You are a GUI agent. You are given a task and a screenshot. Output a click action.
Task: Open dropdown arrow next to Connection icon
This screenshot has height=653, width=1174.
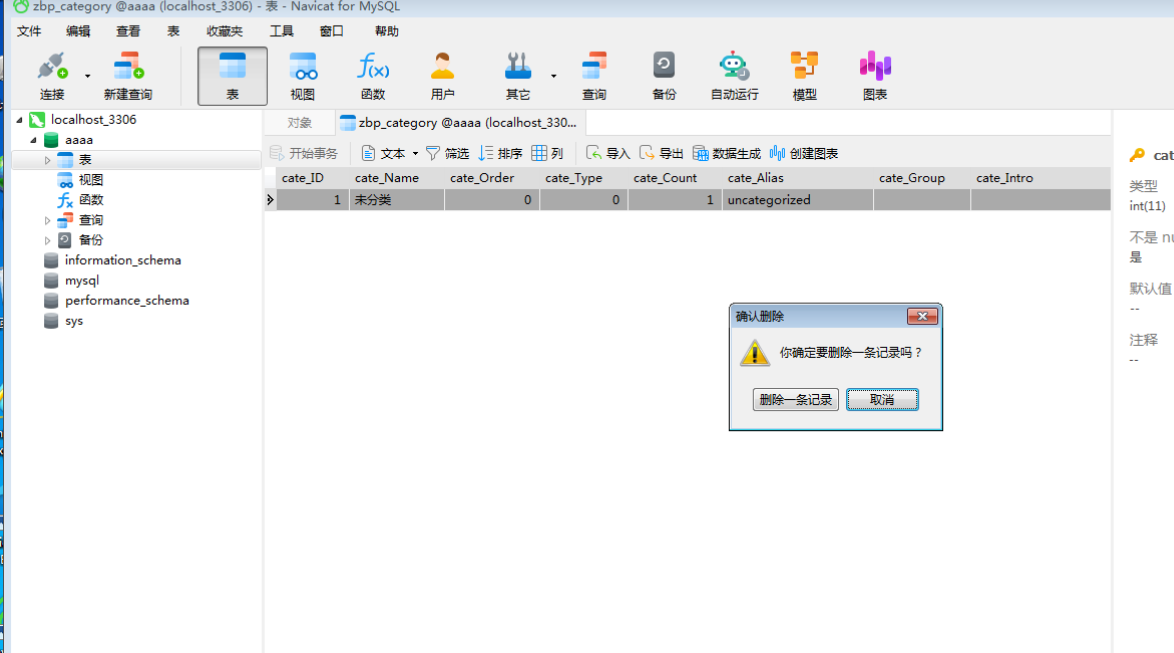click(x=88, y=76)
